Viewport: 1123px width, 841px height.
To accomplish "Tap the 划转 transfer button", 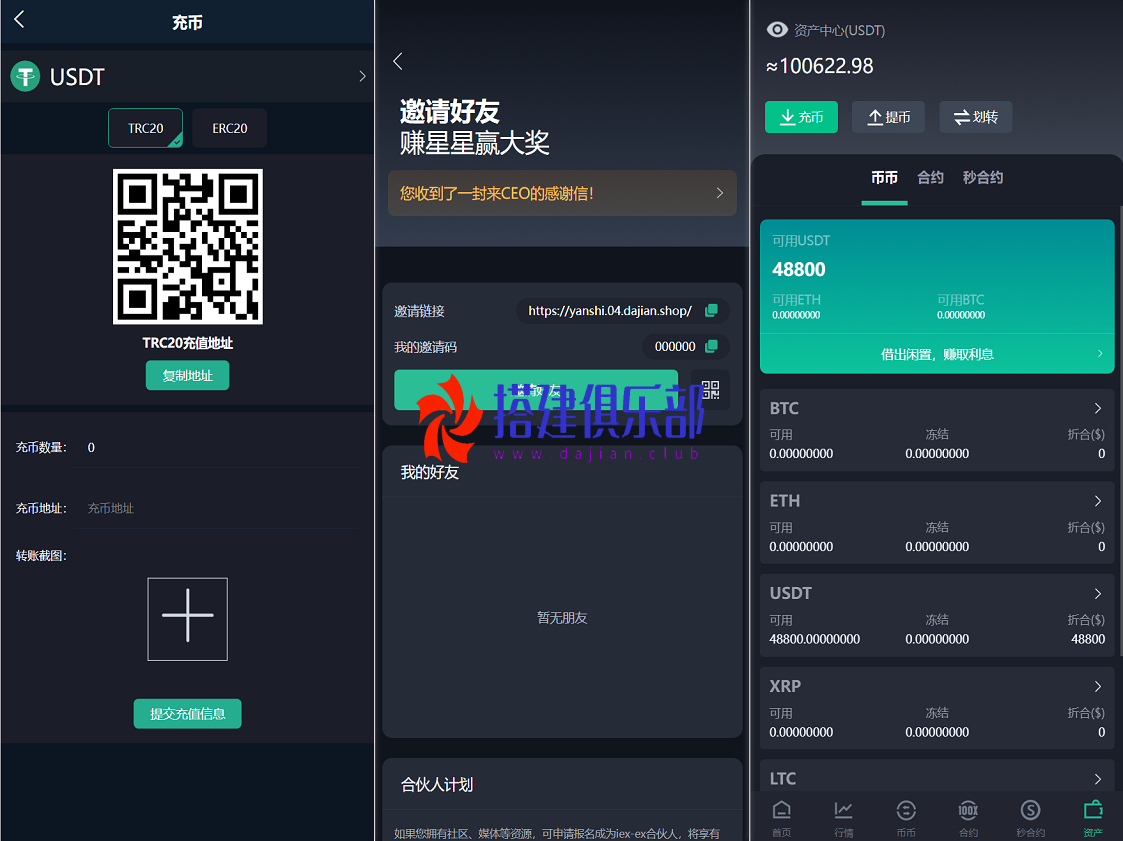I will point(976,117).
